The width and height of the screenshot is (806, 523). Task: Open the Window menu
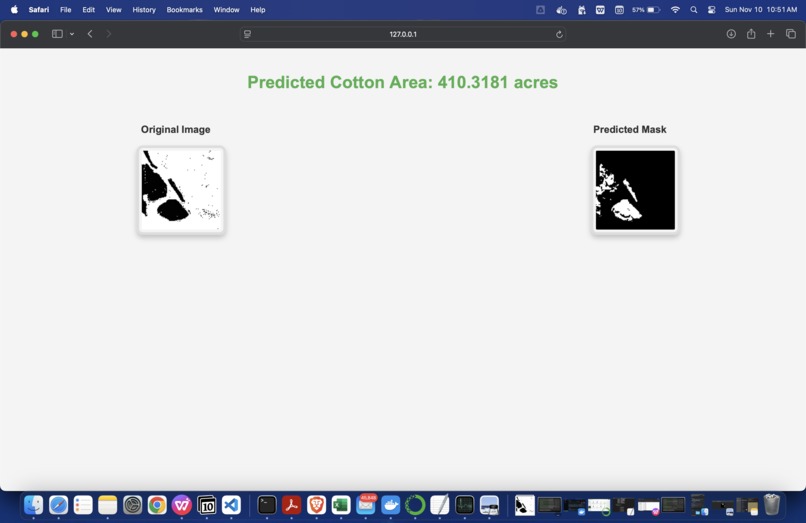pyautogui.click(x=226, y=10)
